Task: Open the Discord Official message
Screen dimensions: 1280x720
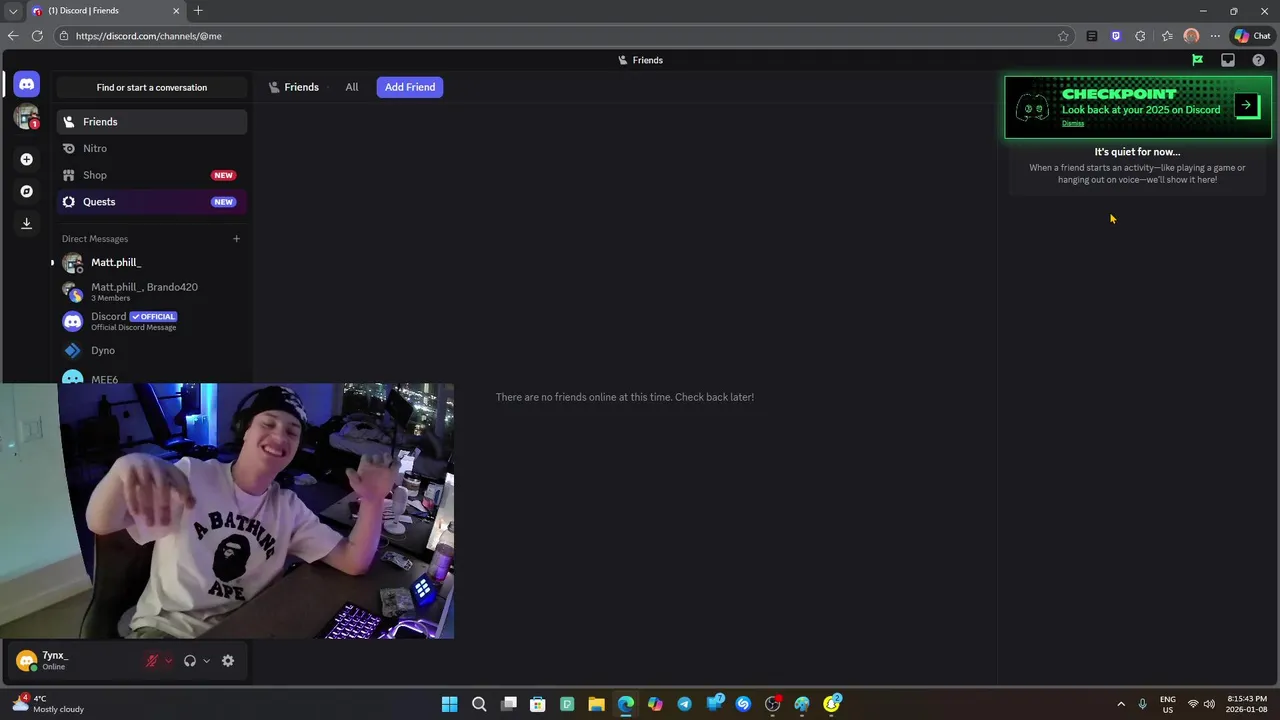Action: coord(152,321)
